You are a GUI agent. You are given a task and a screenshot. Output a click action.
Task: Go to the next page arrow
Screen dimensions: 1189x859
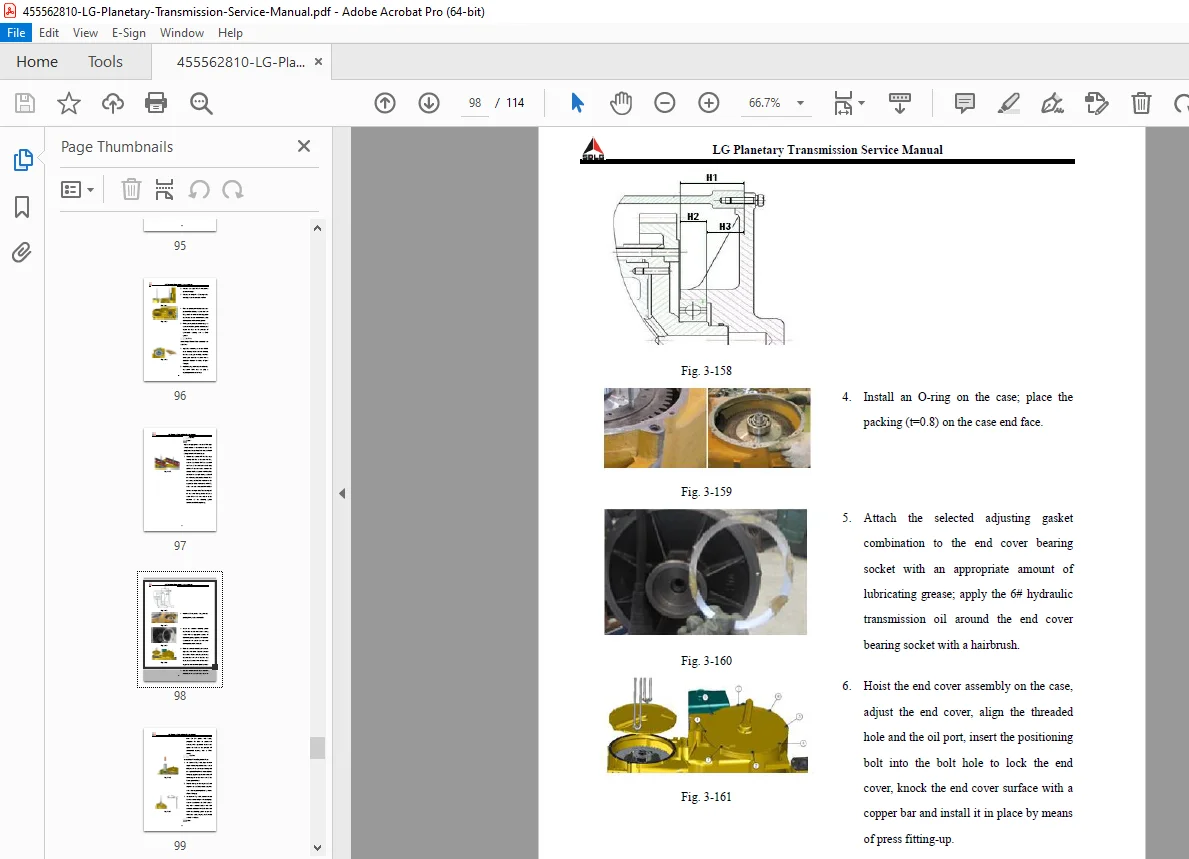429,103
